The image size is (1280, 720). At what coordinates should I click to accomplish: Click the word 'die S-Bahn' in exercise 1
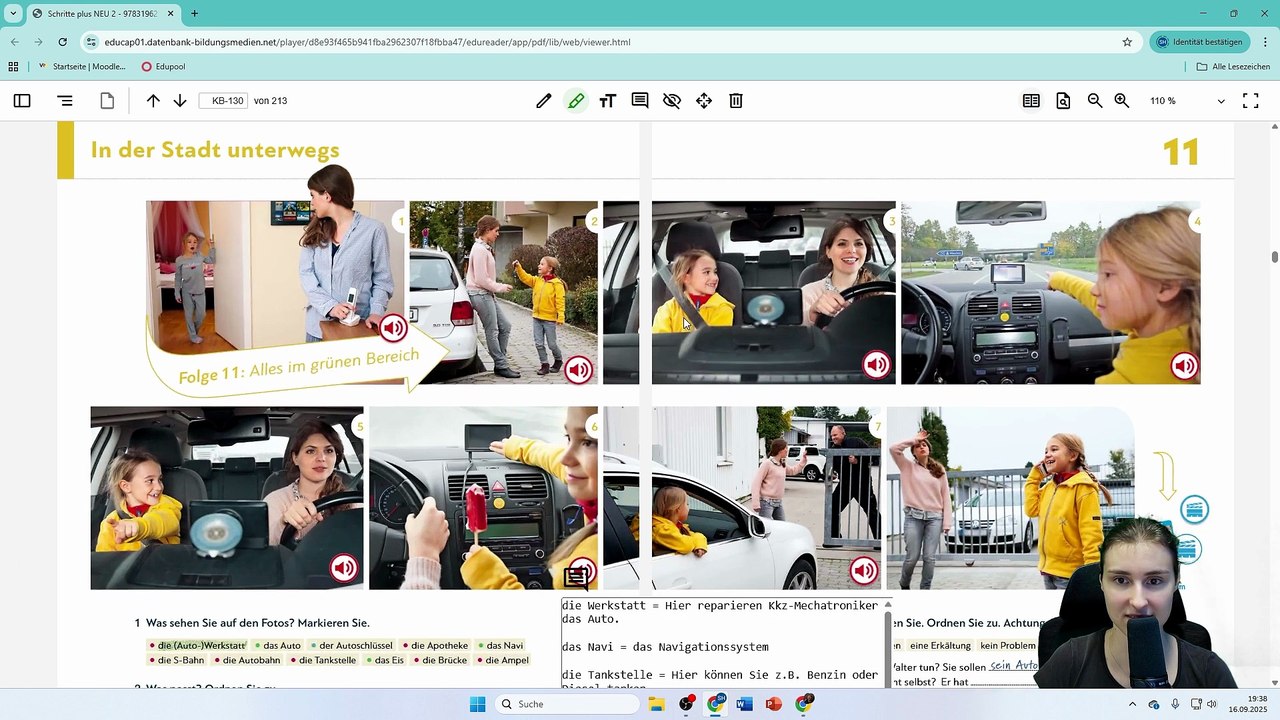(x=181, y=660)
